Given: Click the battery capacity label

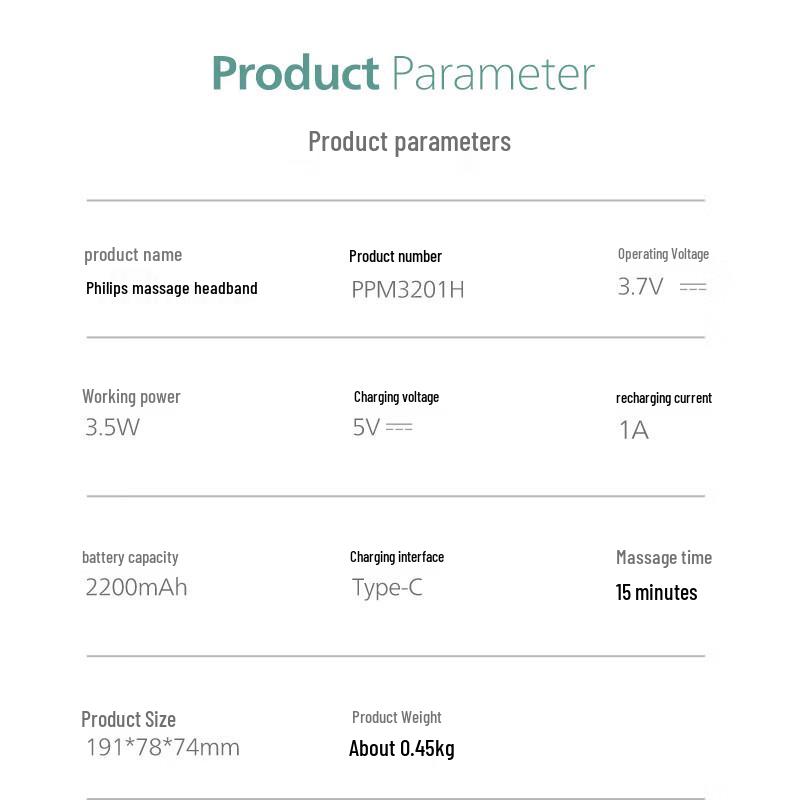Looking at the screenshot, I should [x=130, y=557].
